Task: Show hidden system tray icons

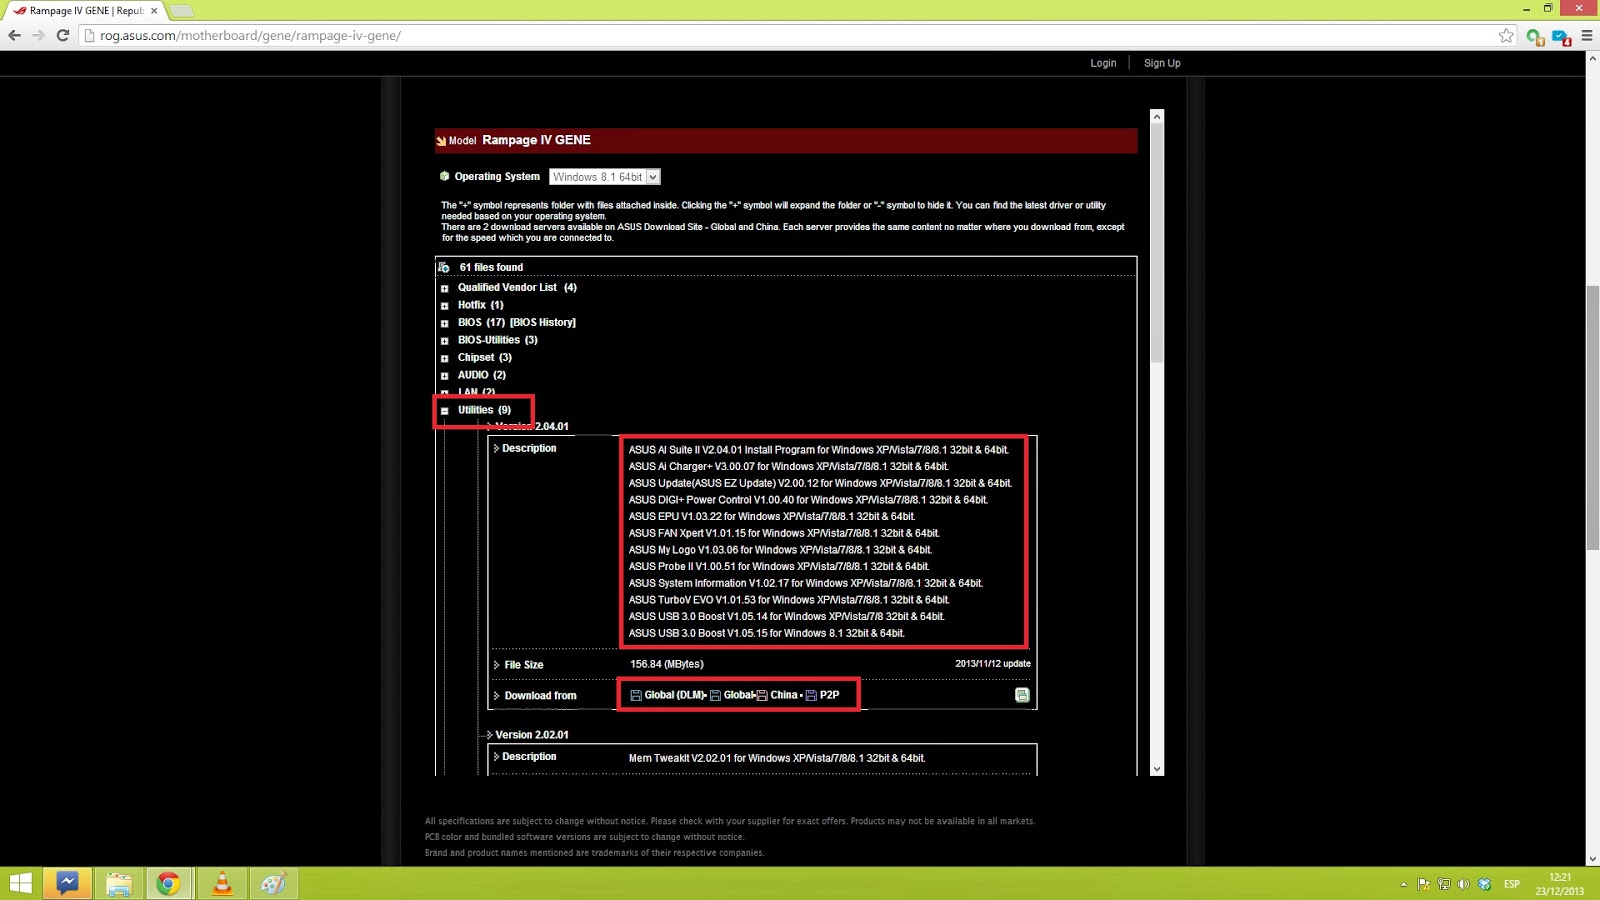Action: coord(1403,884)
